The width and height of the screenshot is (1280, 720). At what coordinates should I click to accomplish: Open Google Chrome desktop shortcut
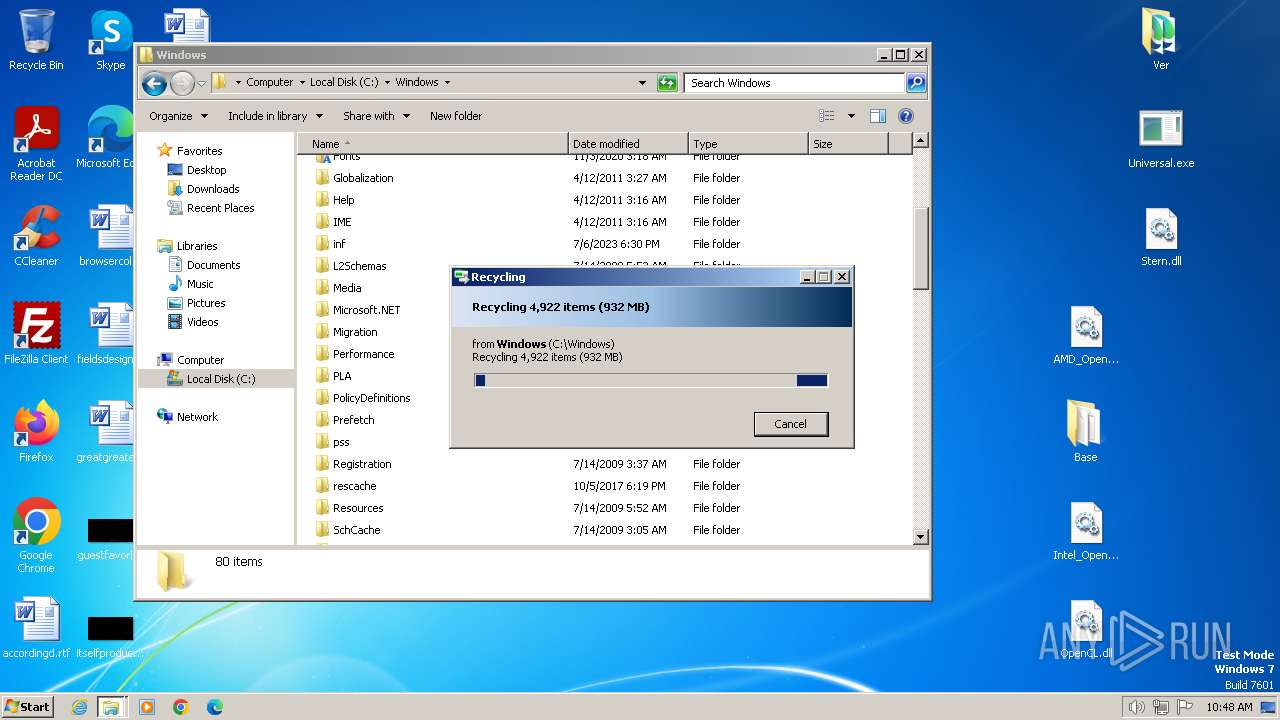pos(36,536)
